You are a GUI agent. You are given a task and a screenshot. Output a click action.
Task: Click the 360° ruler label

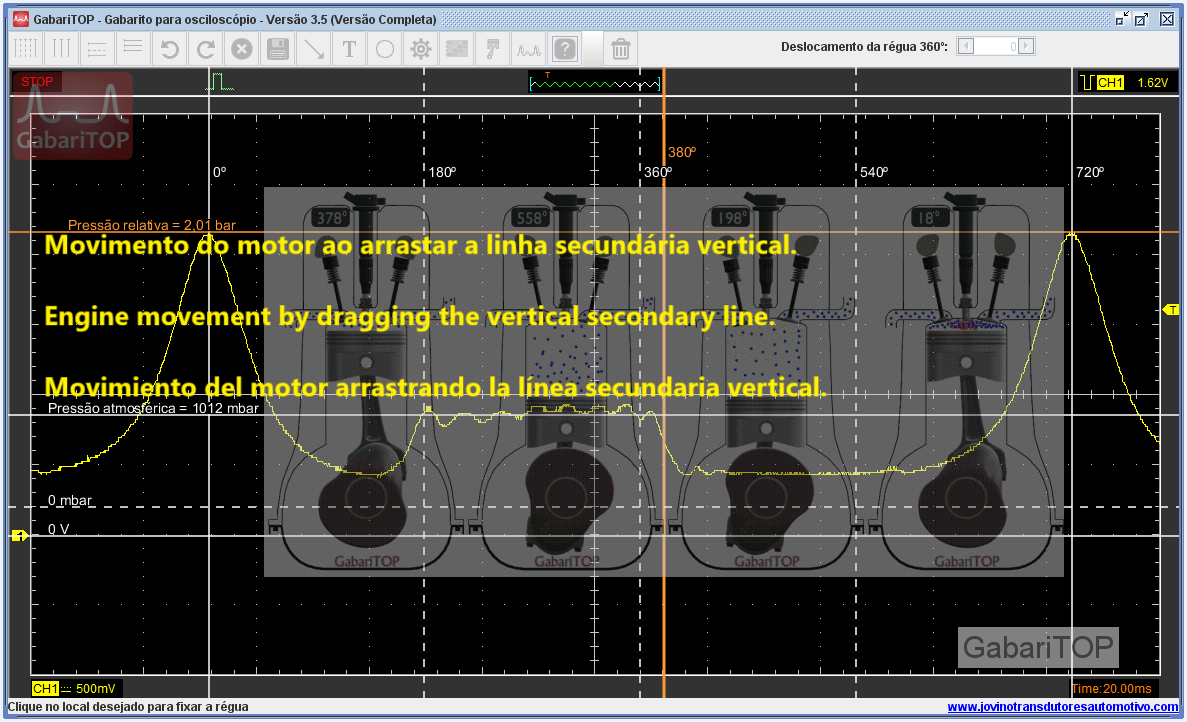click(x=657, y=173)
